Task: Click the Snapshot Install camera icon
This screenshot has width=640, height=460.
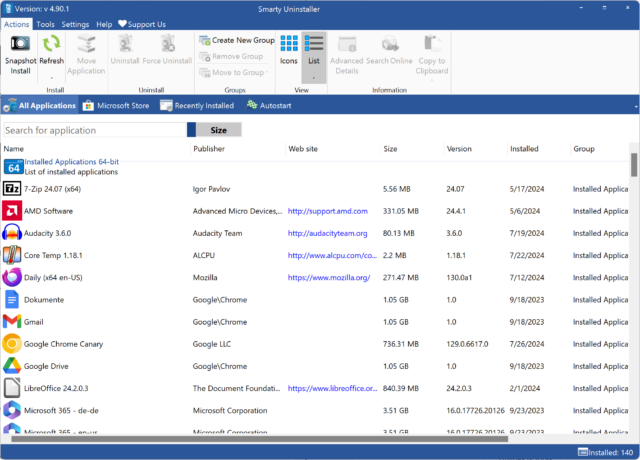Action: (x=20, y=43)
